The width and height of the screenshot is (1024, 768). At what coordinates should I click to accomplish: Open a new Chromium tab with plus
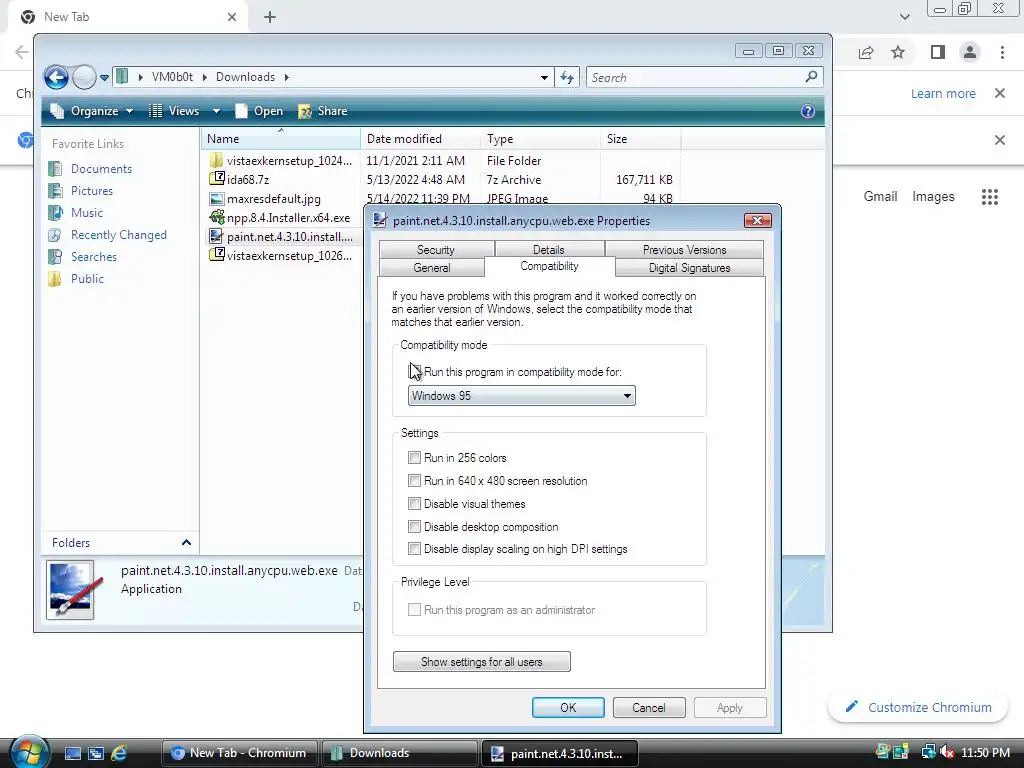pyautogui.click(x=270, y=17)
